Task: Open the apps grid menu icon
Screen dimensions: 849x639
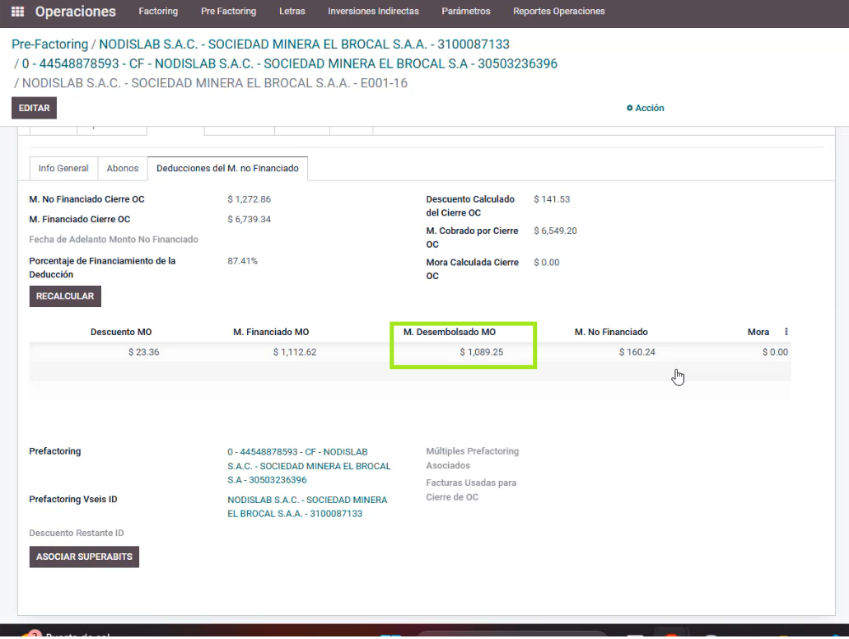Action: (x=17, y=12)
